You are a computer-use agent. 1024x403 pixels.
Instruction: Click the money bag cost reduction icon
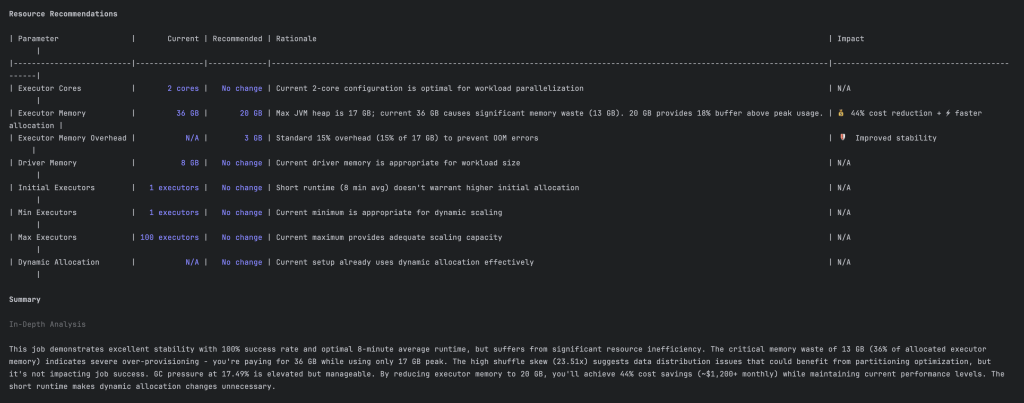(842, 113)
